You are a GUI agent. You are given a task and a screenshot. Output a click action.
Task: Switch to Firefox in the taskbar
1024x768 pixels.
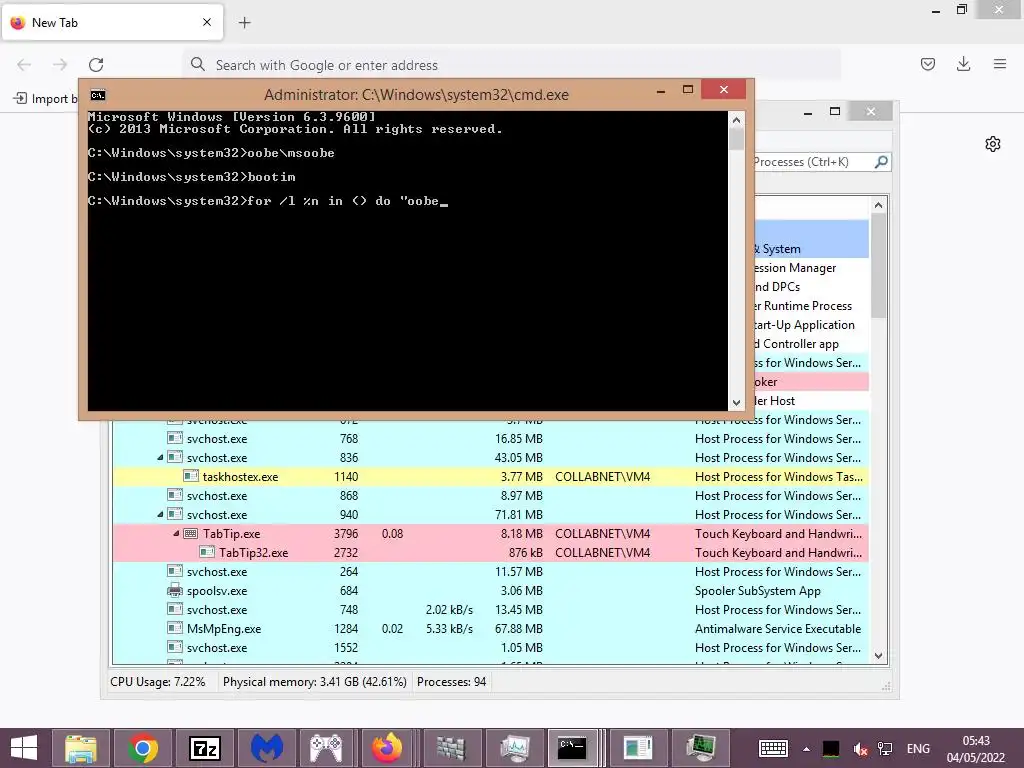point(387,748)
